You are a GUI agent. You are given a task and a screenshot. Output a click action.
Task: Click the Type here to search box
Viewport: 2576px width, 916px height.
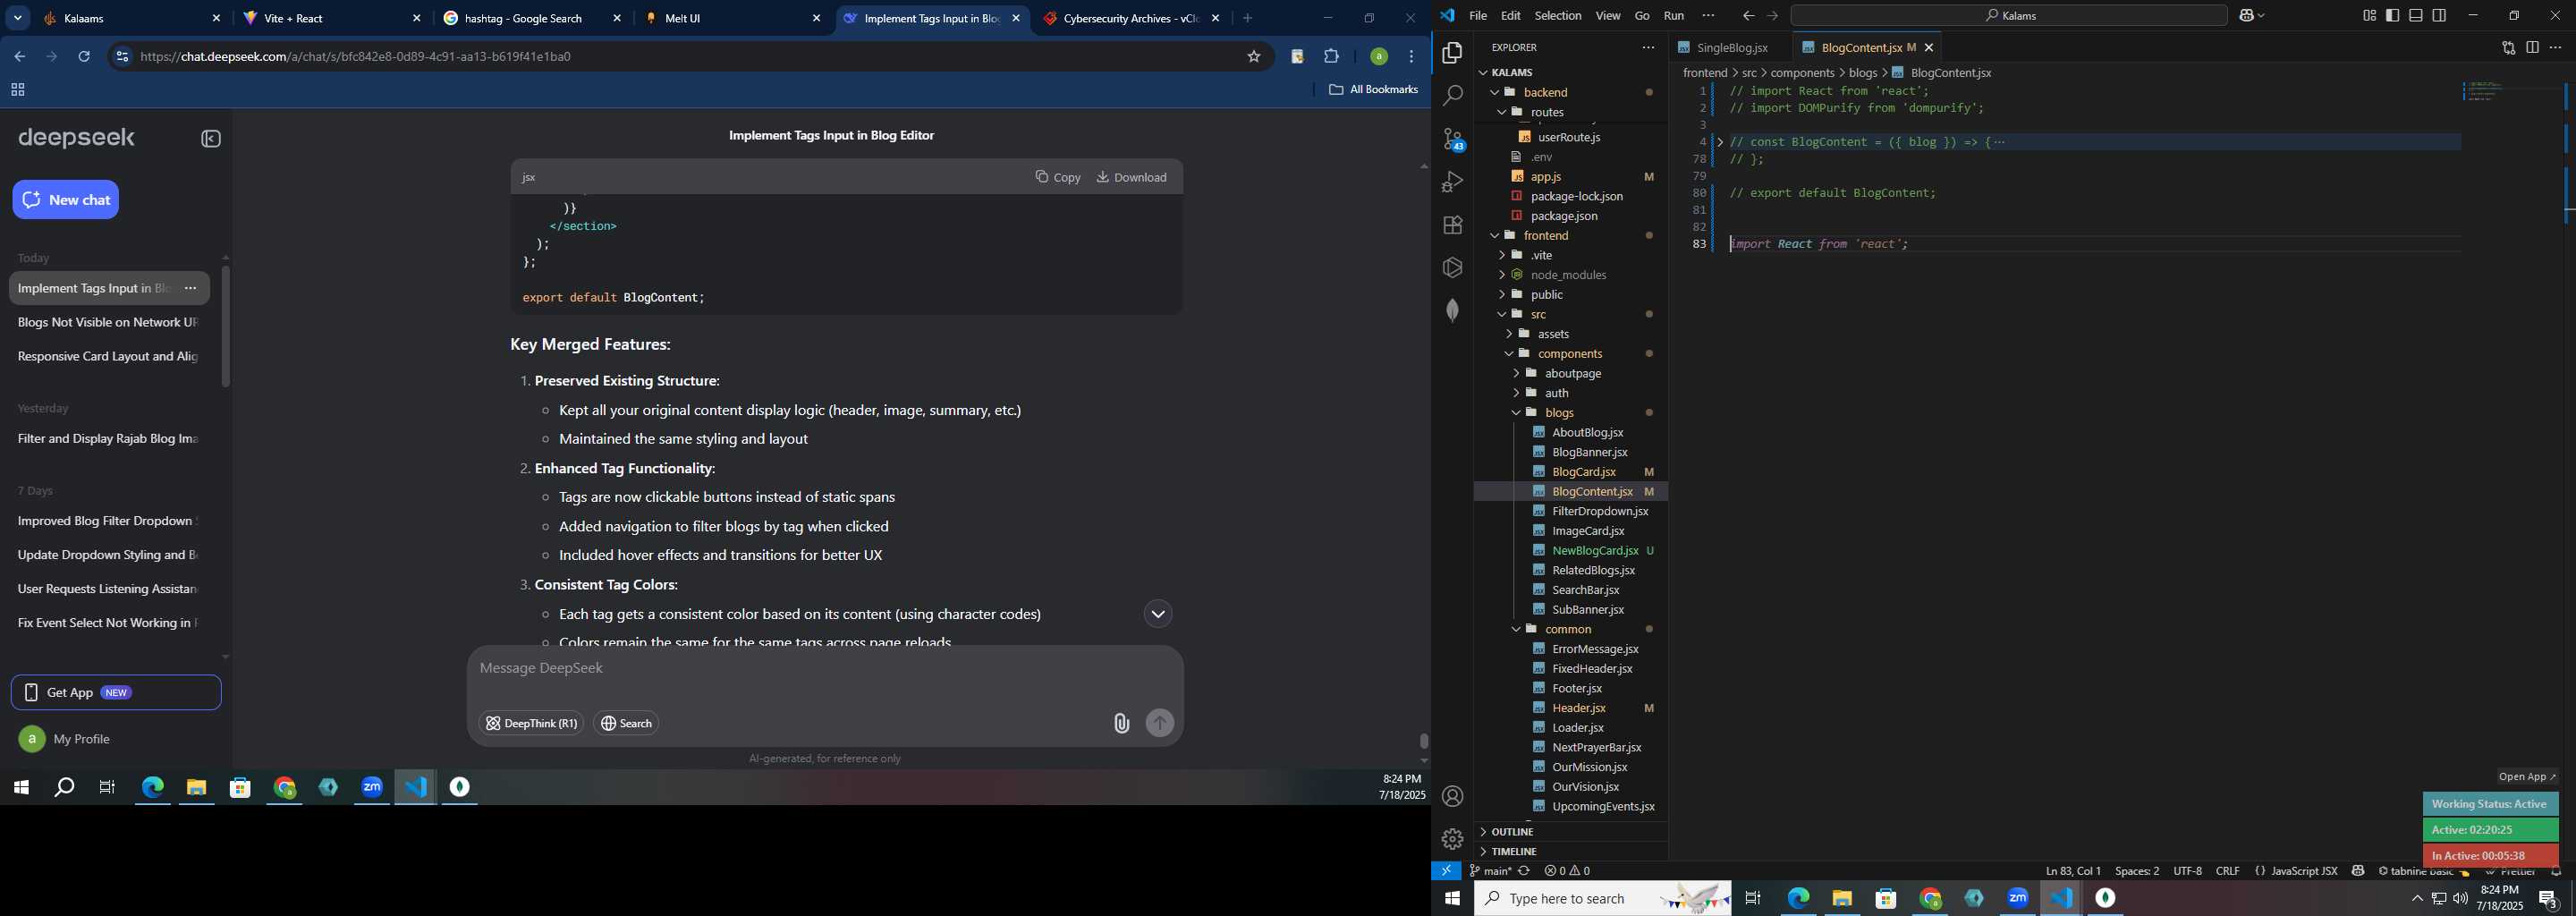point(1603,899)
